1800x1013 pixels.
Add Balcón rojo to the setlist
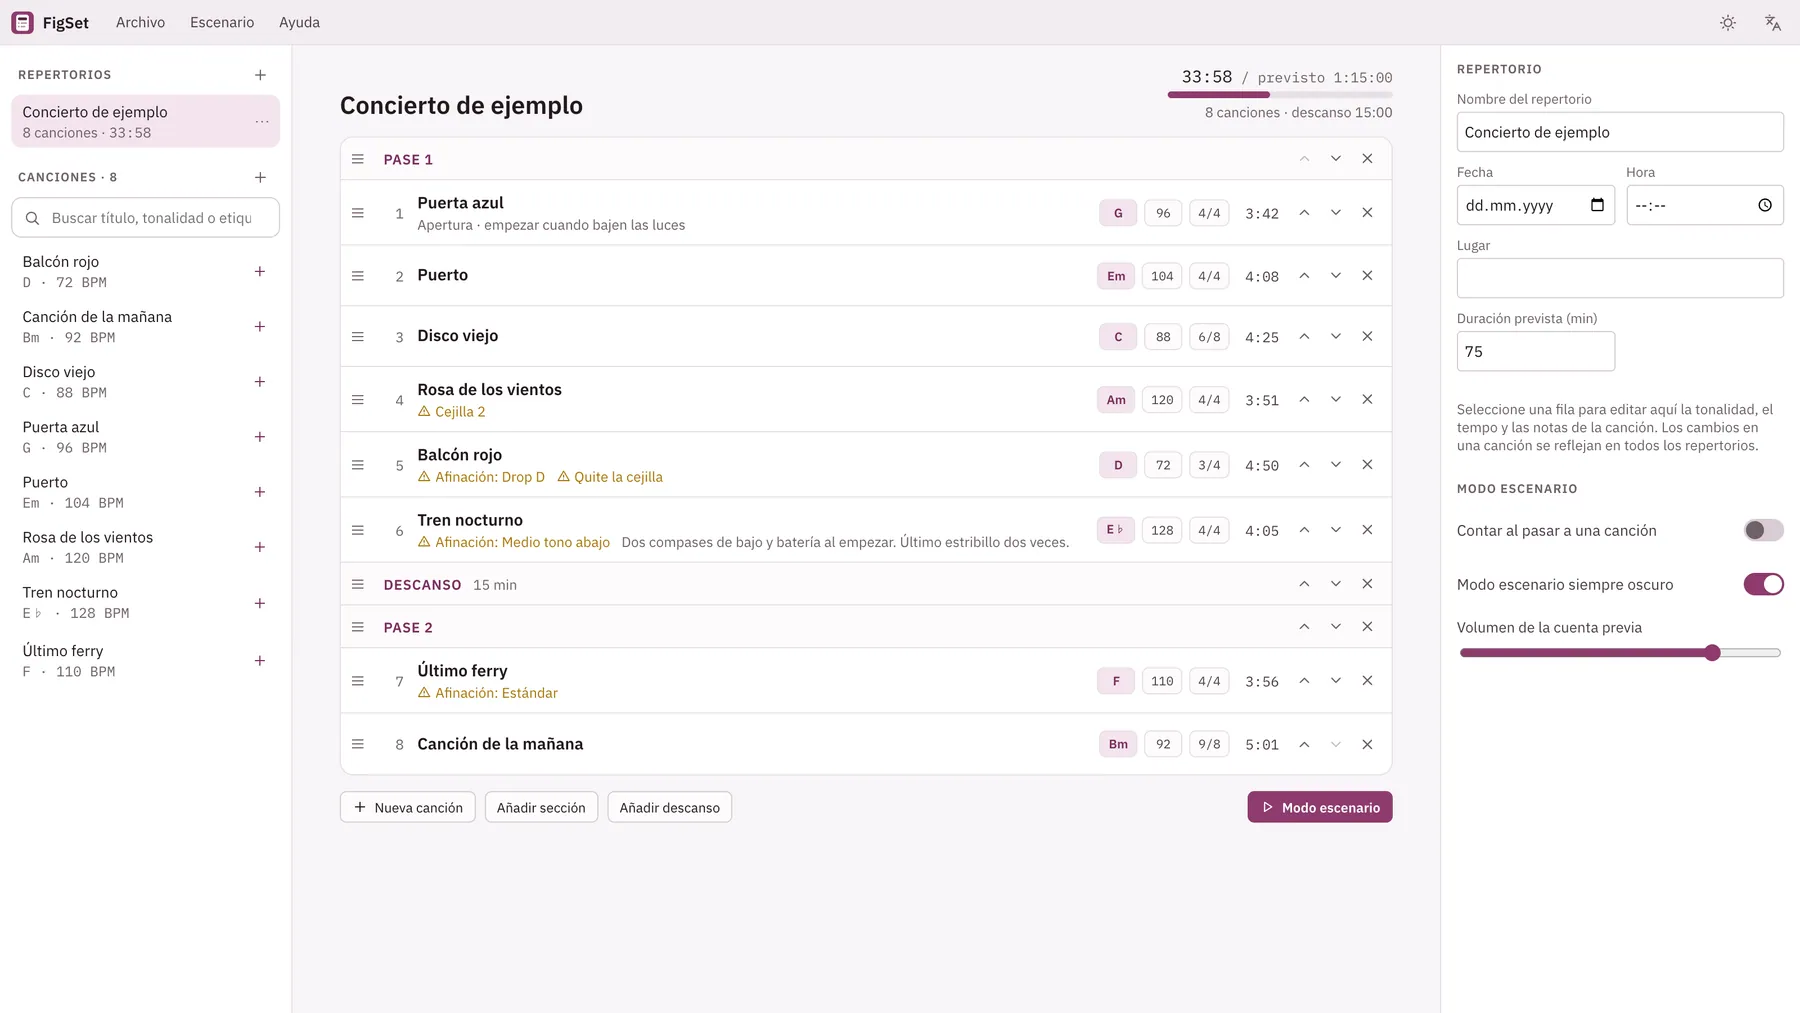pyautogui.click(x=260, y=272)
